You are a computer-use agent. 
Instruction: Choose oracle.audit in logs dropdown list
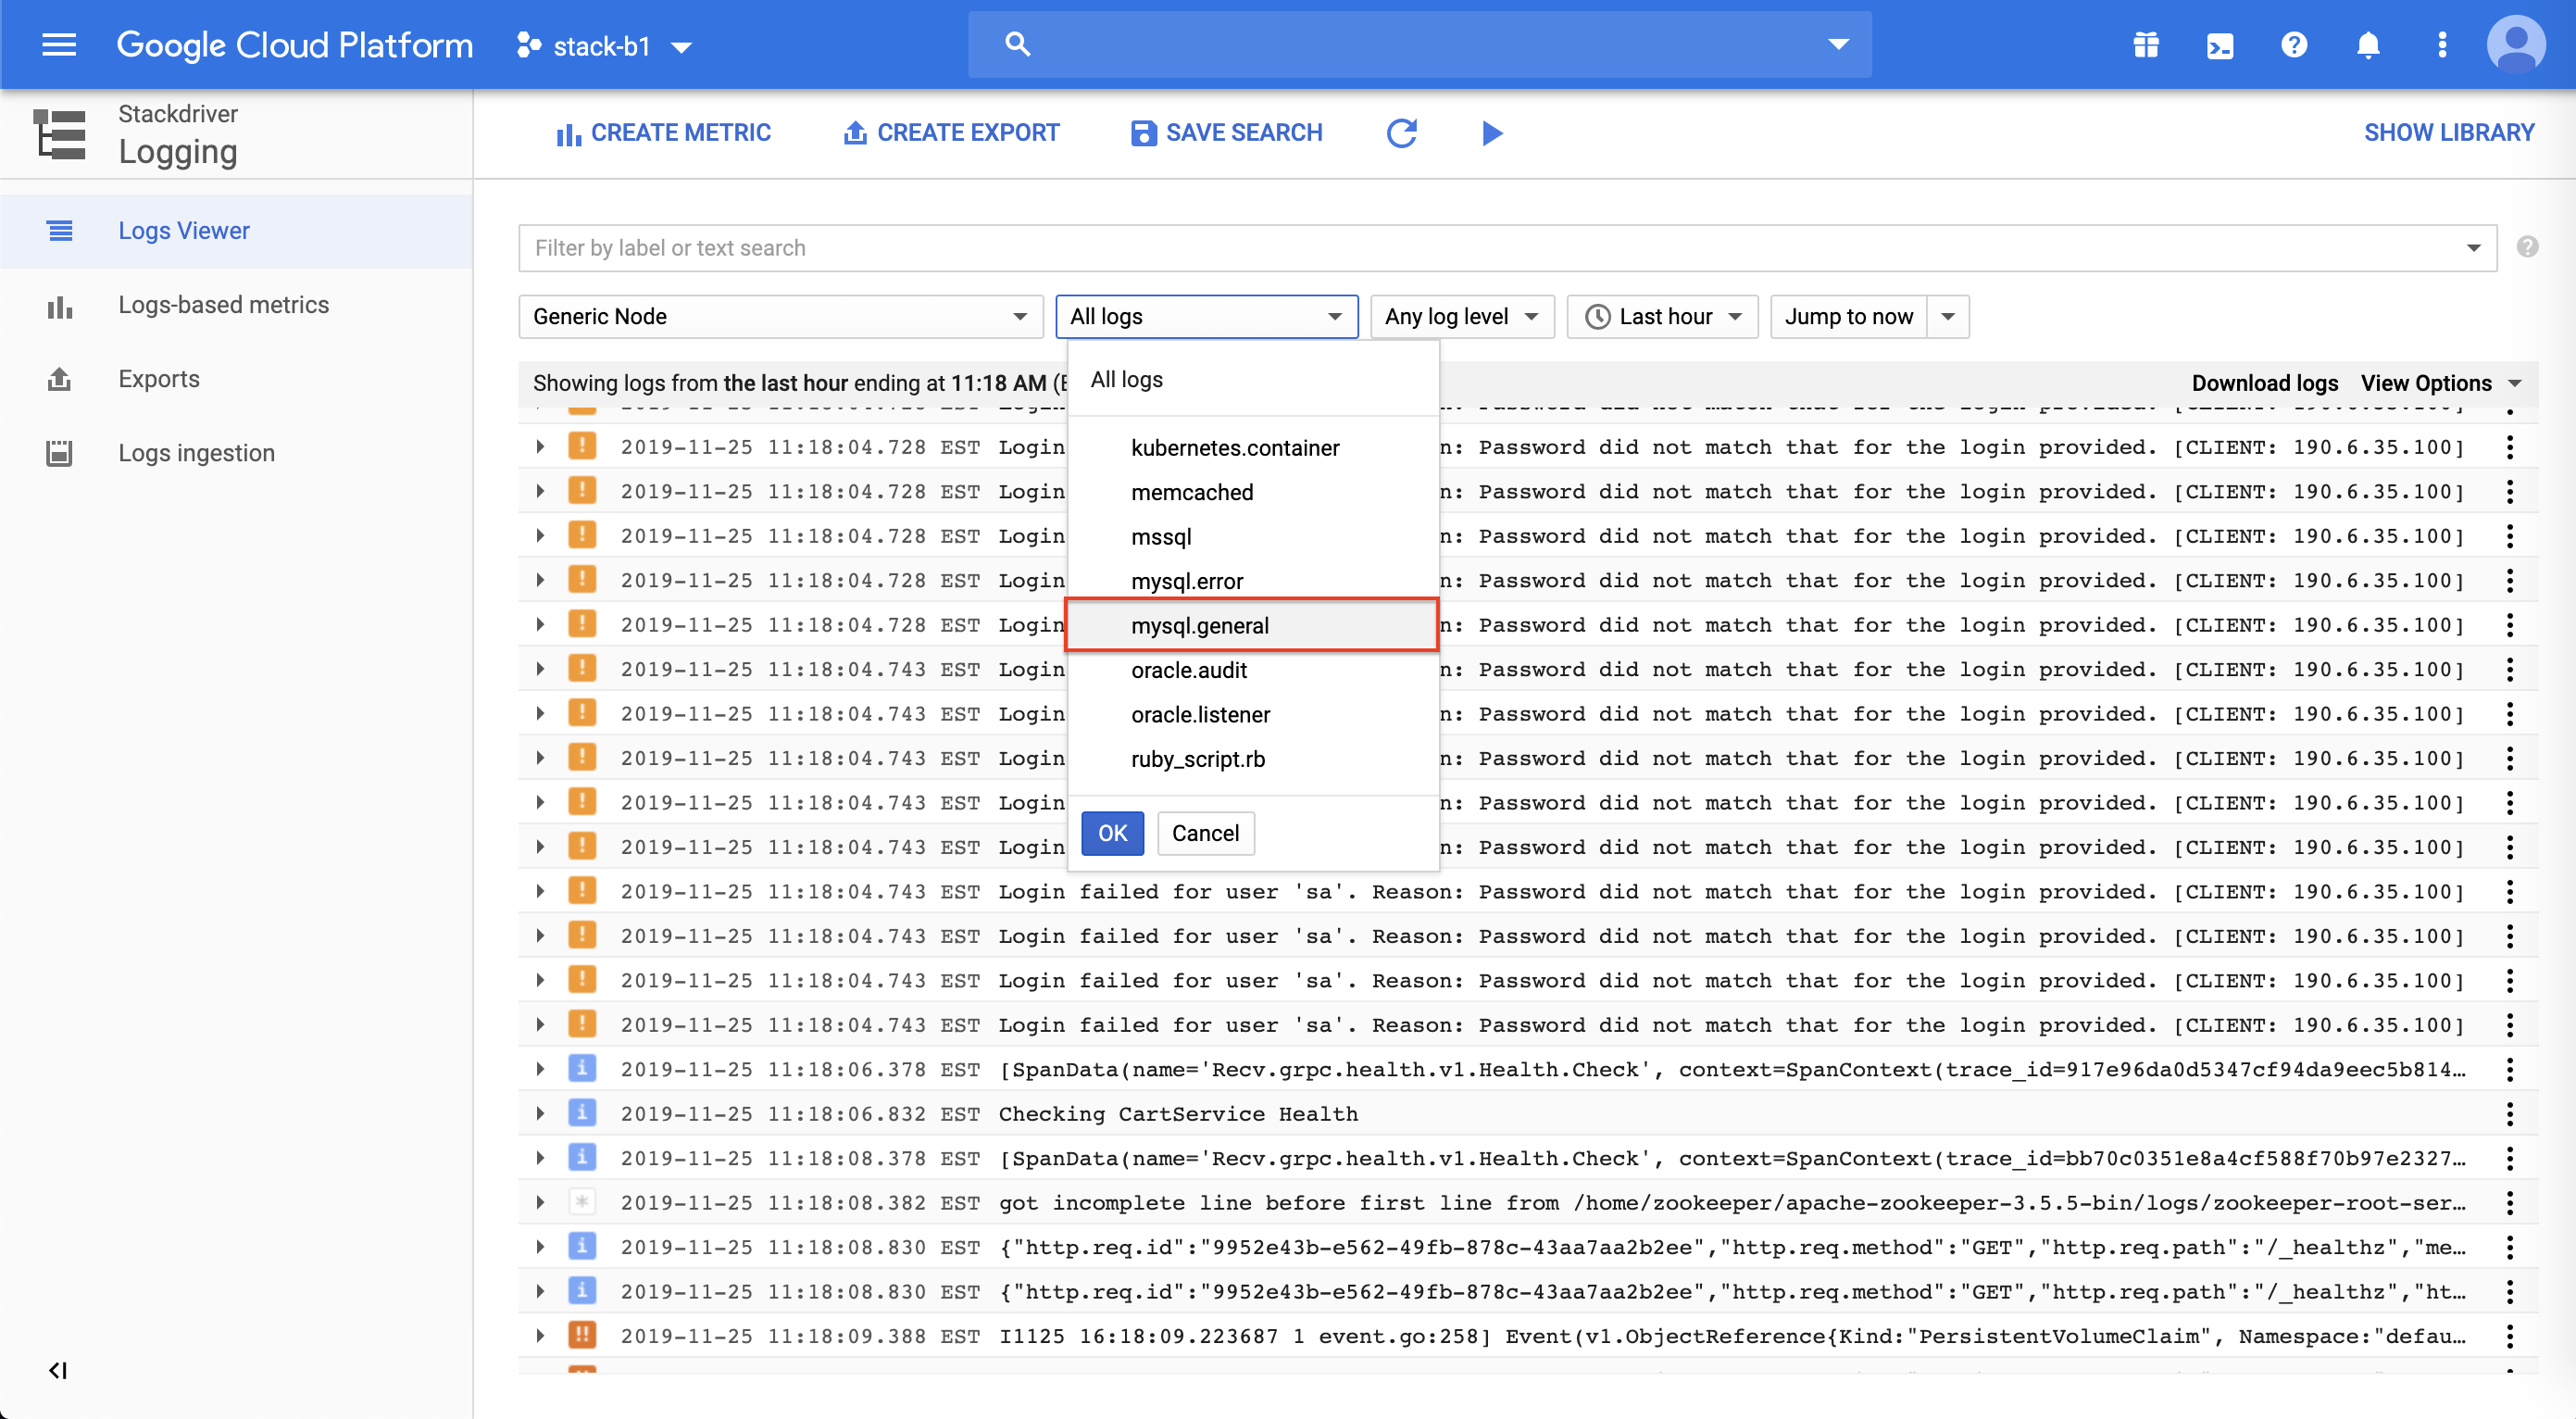coord(1188,670)
